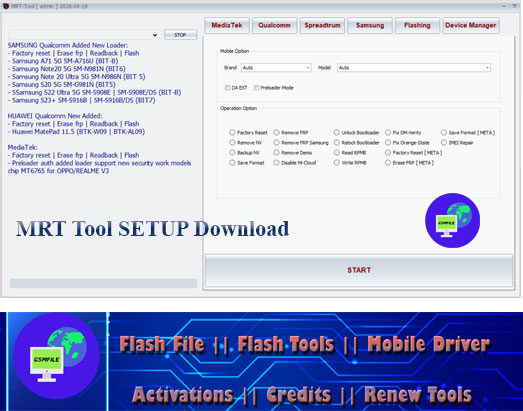Click 'SAMSUNG Qualcomm Added New Loader:' heading
The width and height of the screenshot is (523, 411).
click(68, 45)
